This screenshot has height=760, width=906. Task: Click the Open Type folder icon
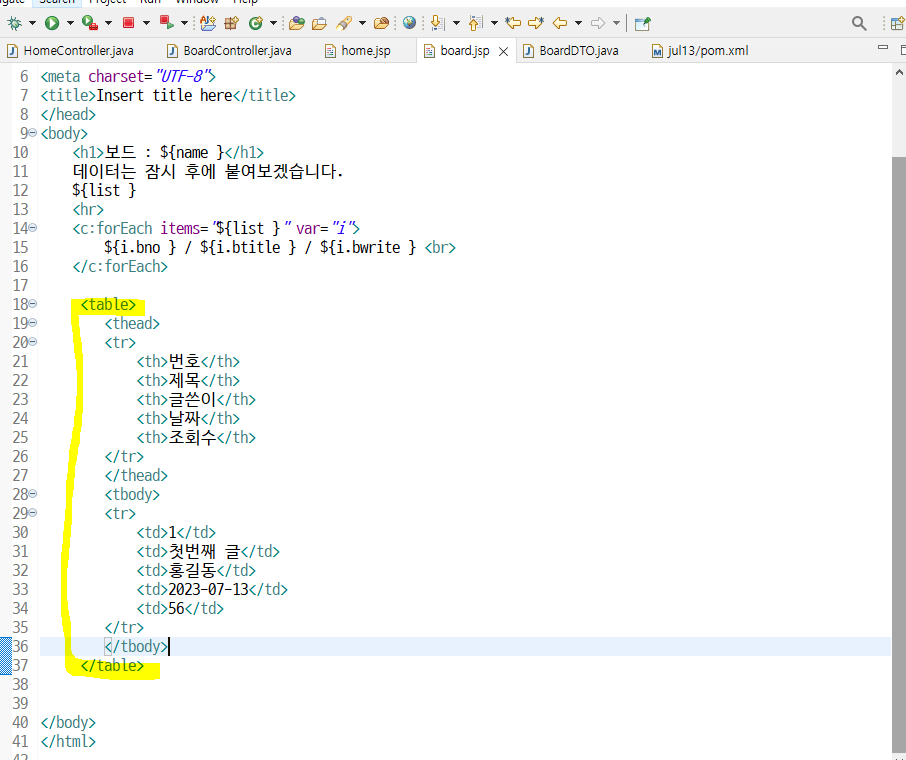297,23
